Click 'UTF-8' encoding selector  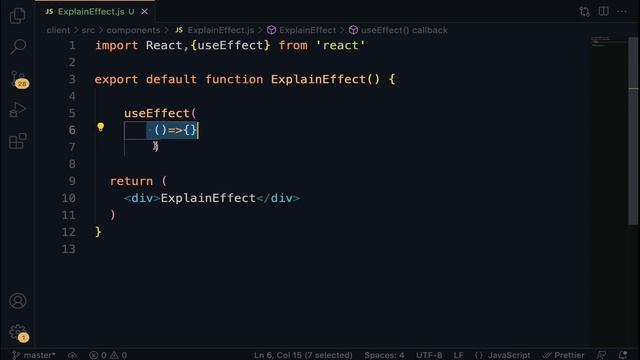[429, 355]
